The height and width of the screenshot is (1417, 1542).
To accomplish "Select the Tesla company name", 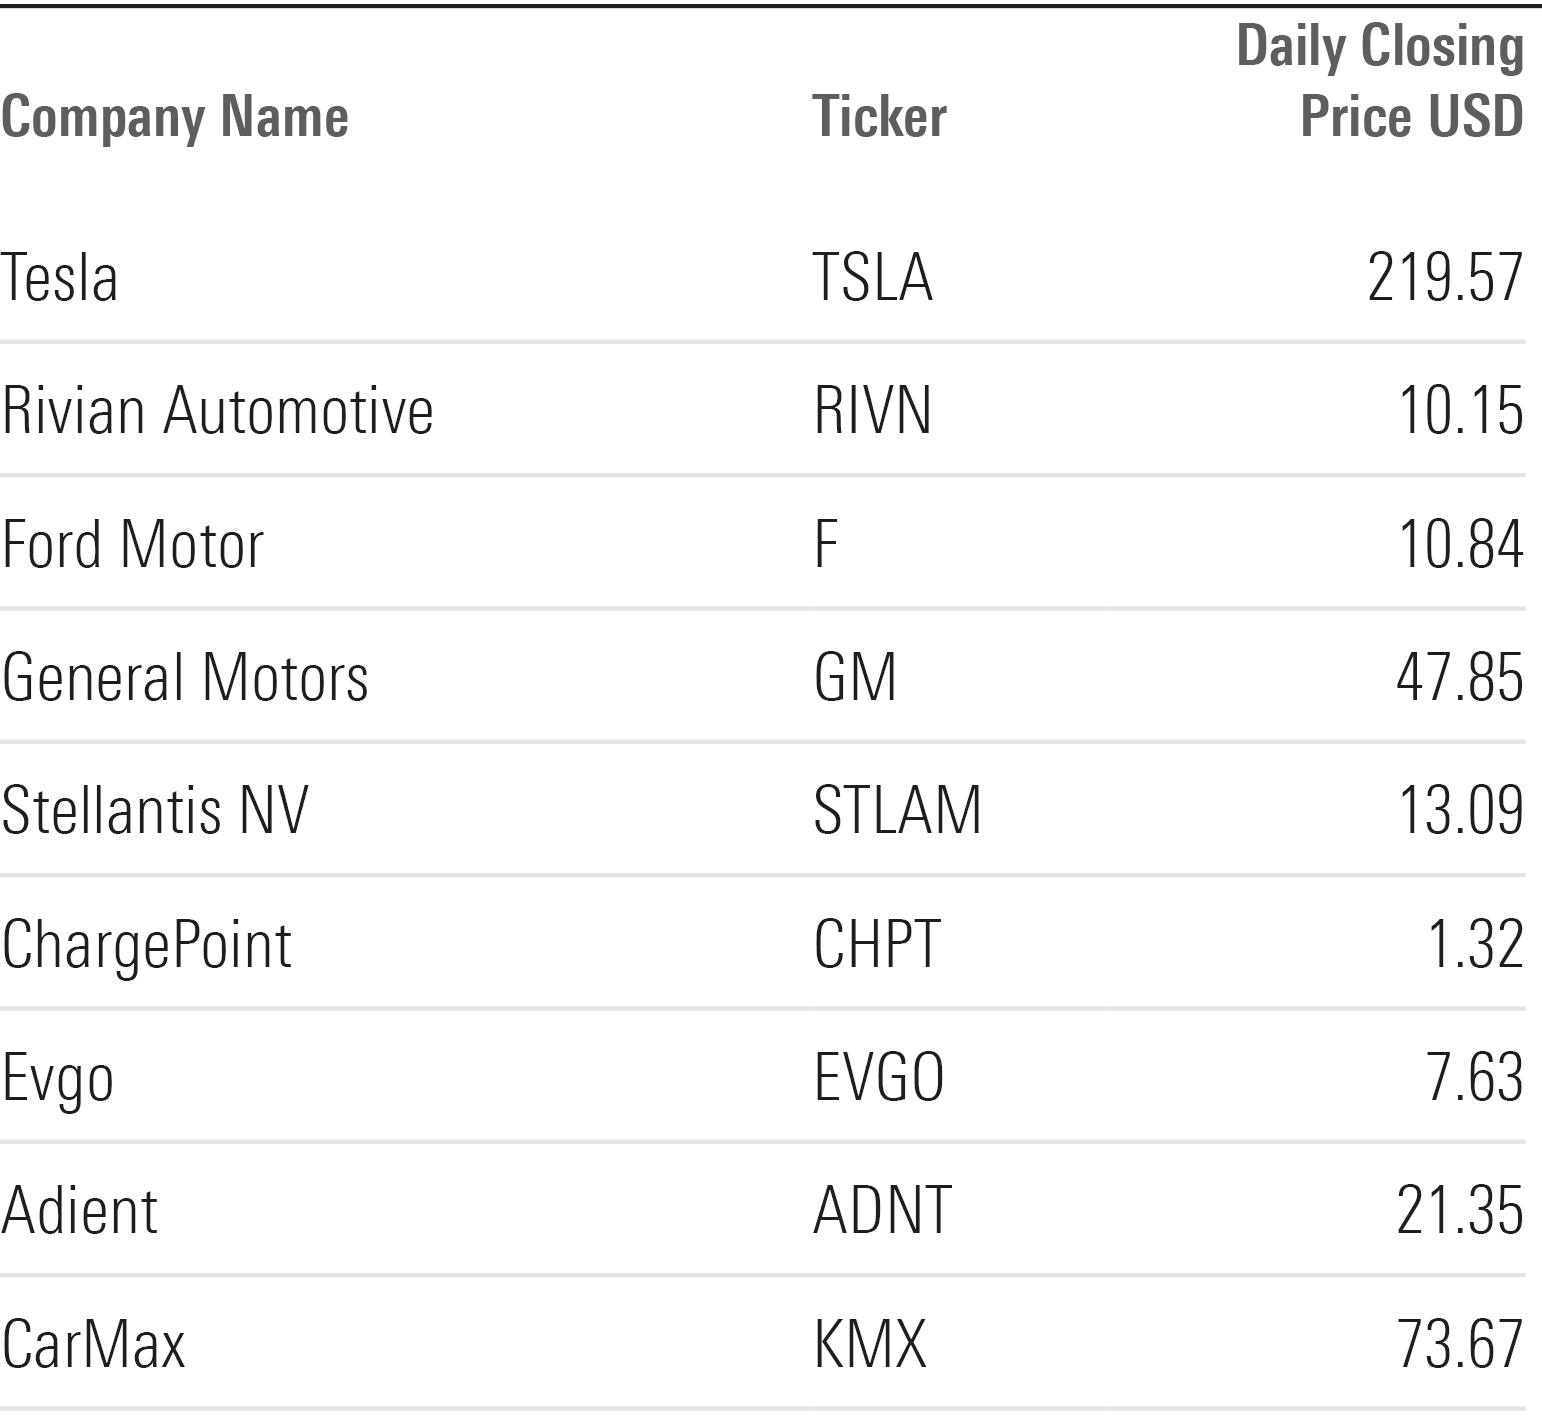I will [x=60, y=277].
